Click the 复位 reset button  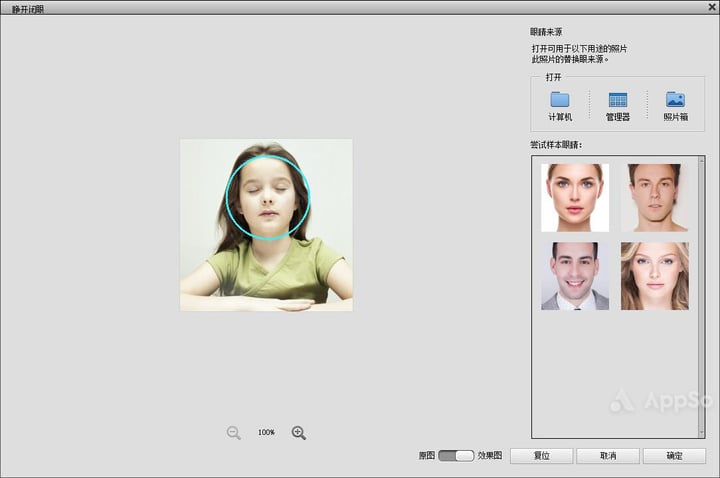coord(541,456)
